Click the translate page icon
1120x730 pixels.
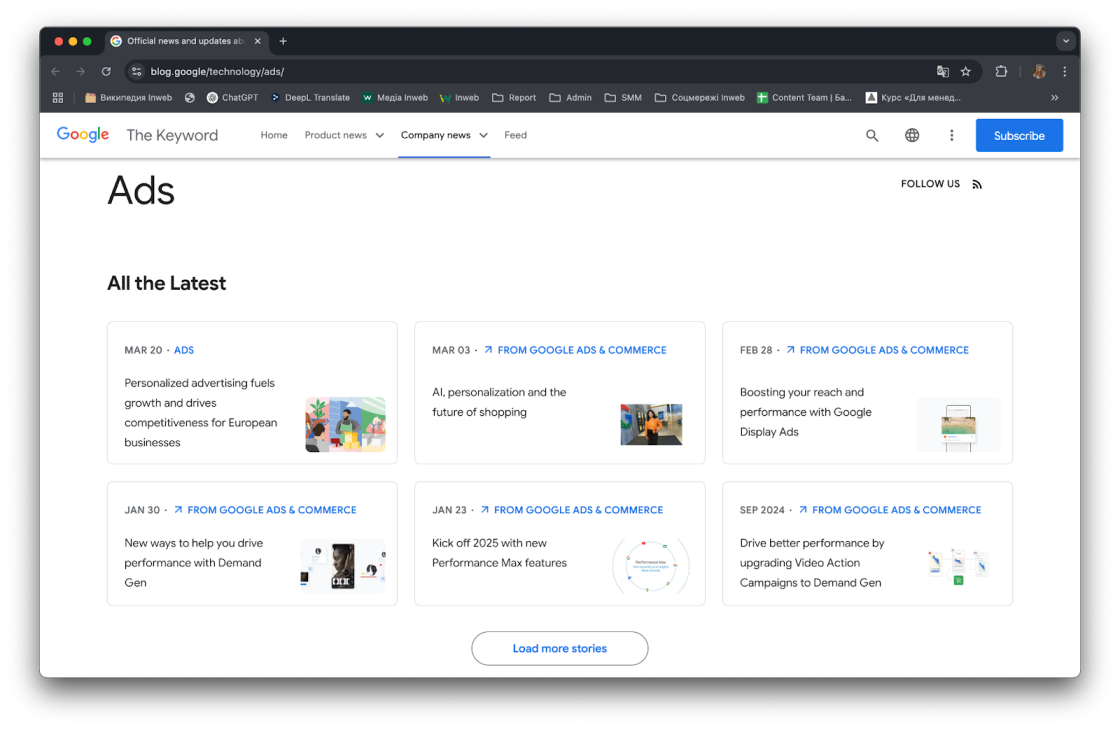pos(943,71)
